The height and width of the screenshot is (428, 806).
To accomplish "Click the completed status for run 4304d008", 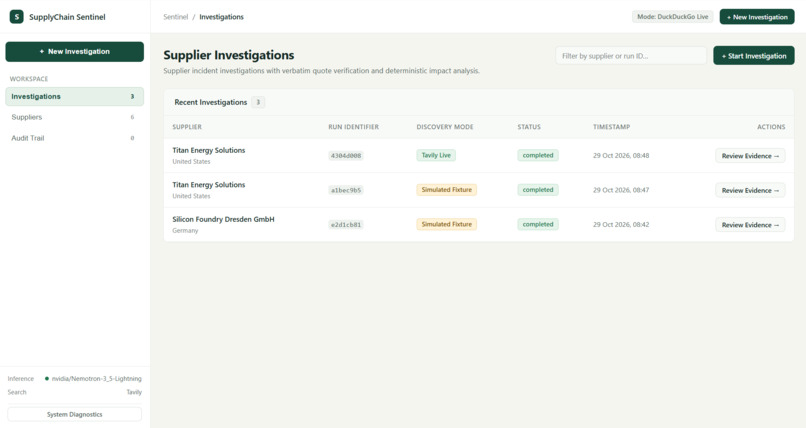I will (538, 155).
